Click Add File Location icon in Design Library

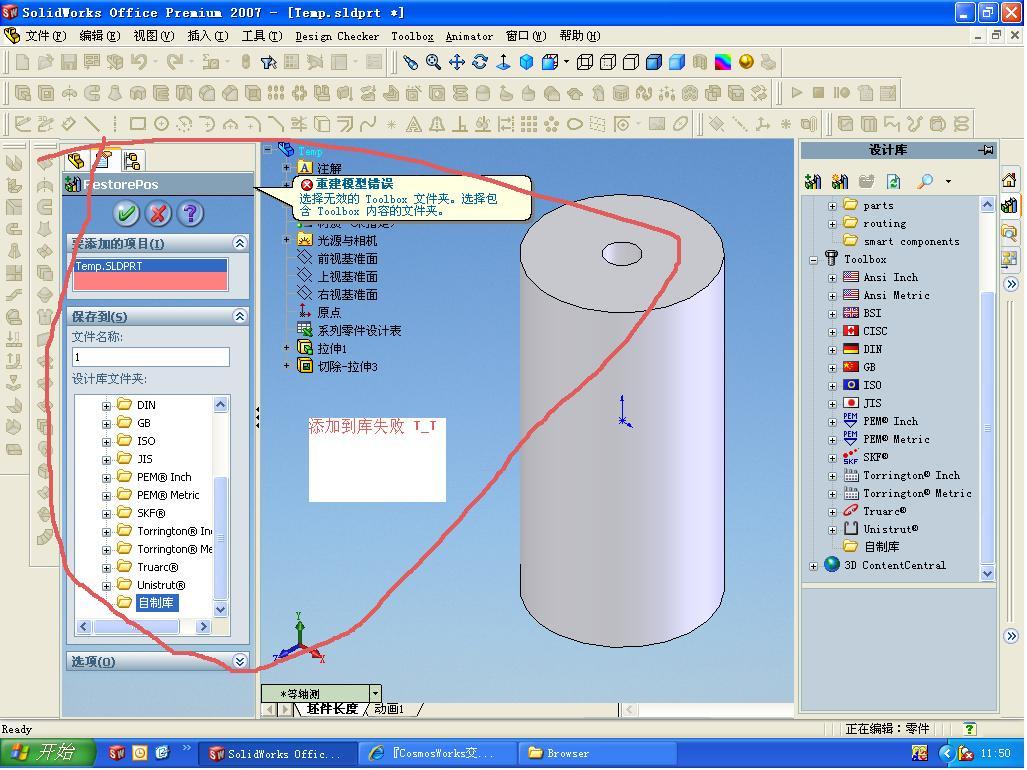pyautogui.click(x=840, y=181)
